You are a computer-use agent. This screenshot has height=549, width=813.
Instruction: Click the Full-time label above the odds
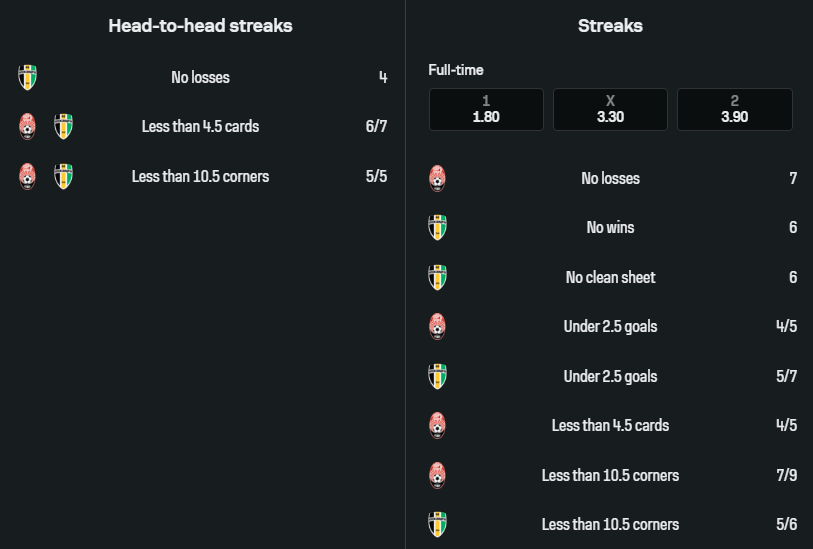tap(456, 70)
